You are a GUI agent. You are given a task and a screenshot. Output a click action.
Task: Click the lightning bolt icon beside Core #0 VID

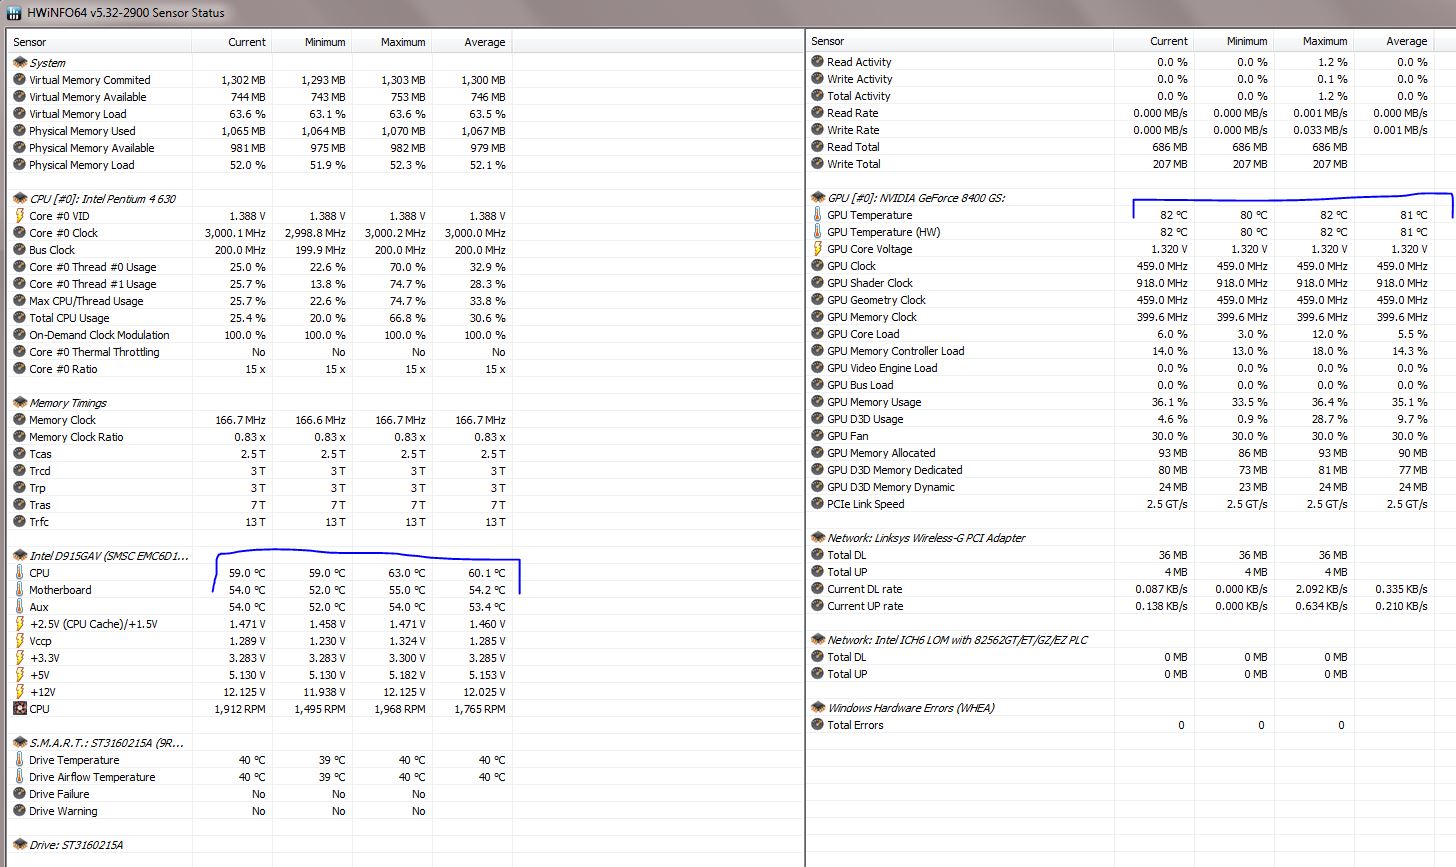pyautogui.click(x=19, y=216)
